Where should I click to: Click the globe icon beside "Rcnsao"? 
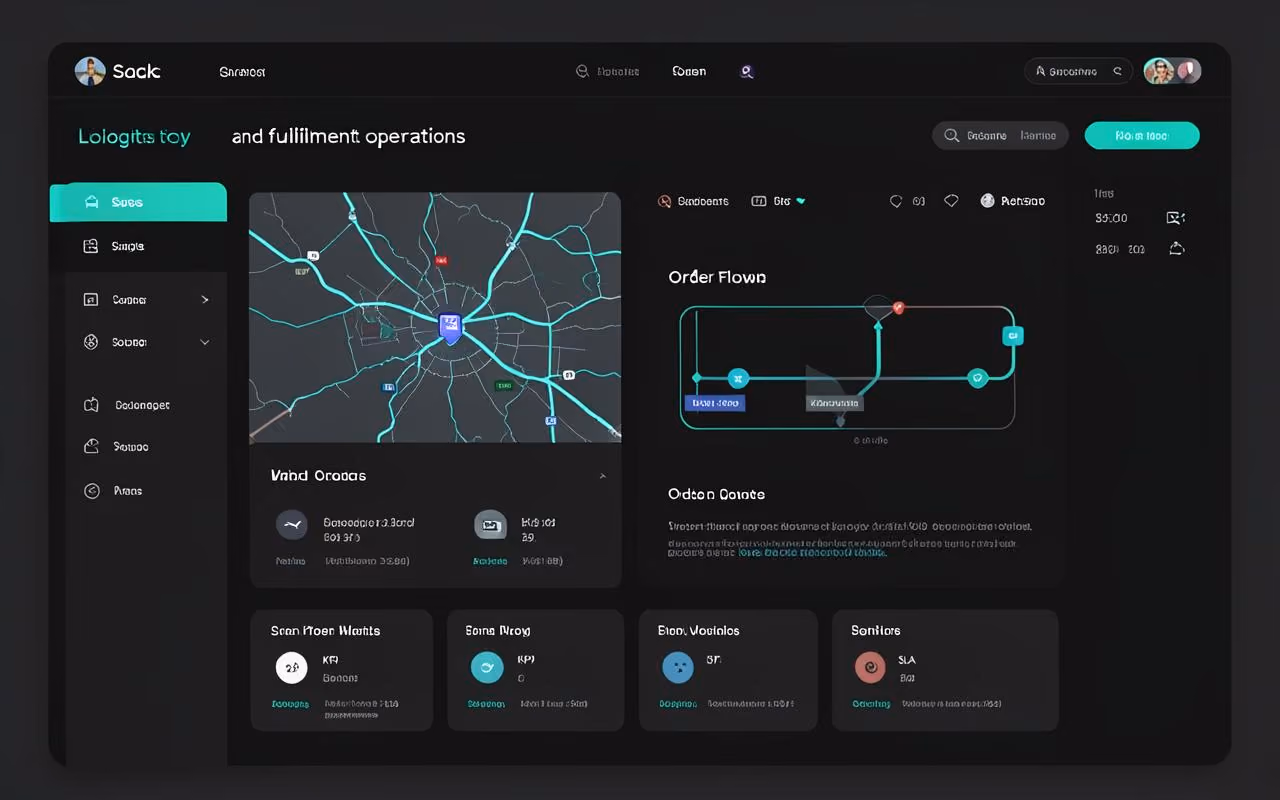(x=988, y=201)
